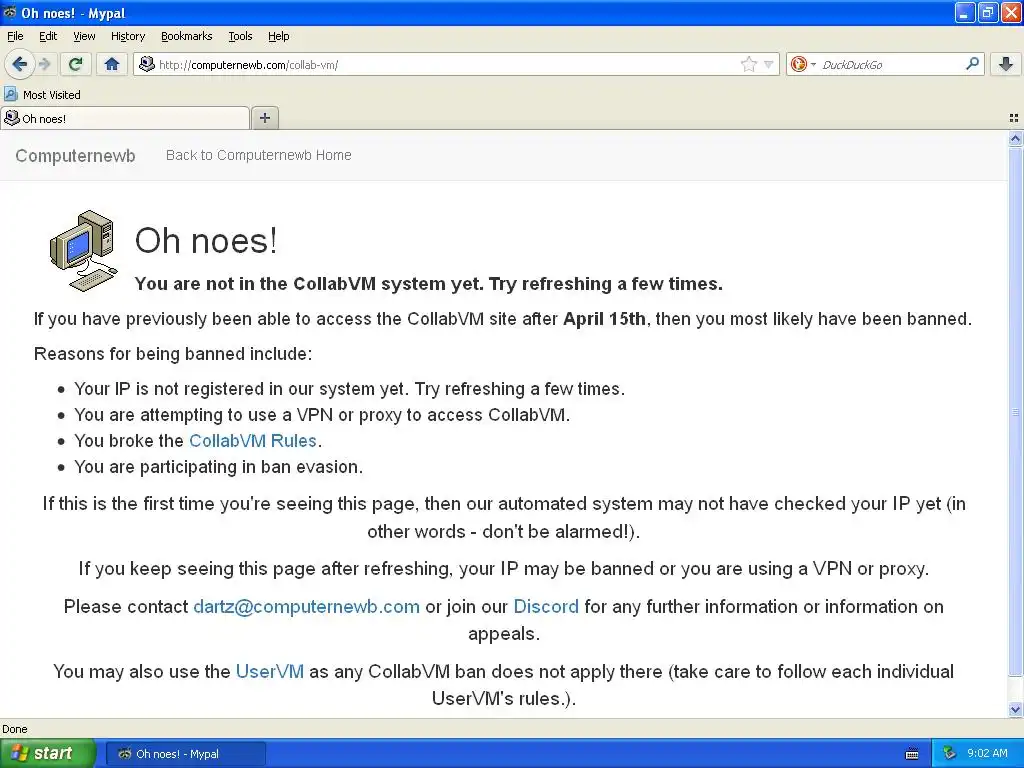Open the downloads arrow button
Screen dimensions: 1024x768
(x=1006, y=64)
